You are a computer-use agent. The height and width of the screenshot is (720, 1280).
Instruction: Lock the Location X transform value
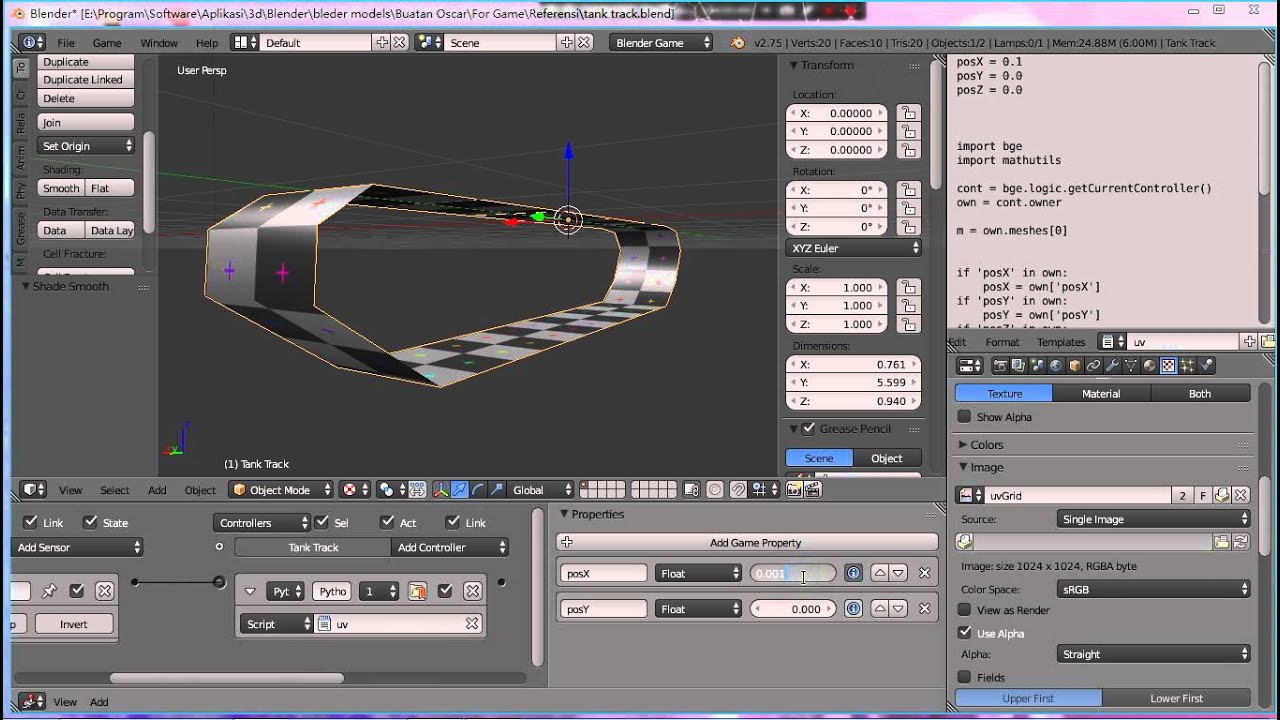click(907, 113)
